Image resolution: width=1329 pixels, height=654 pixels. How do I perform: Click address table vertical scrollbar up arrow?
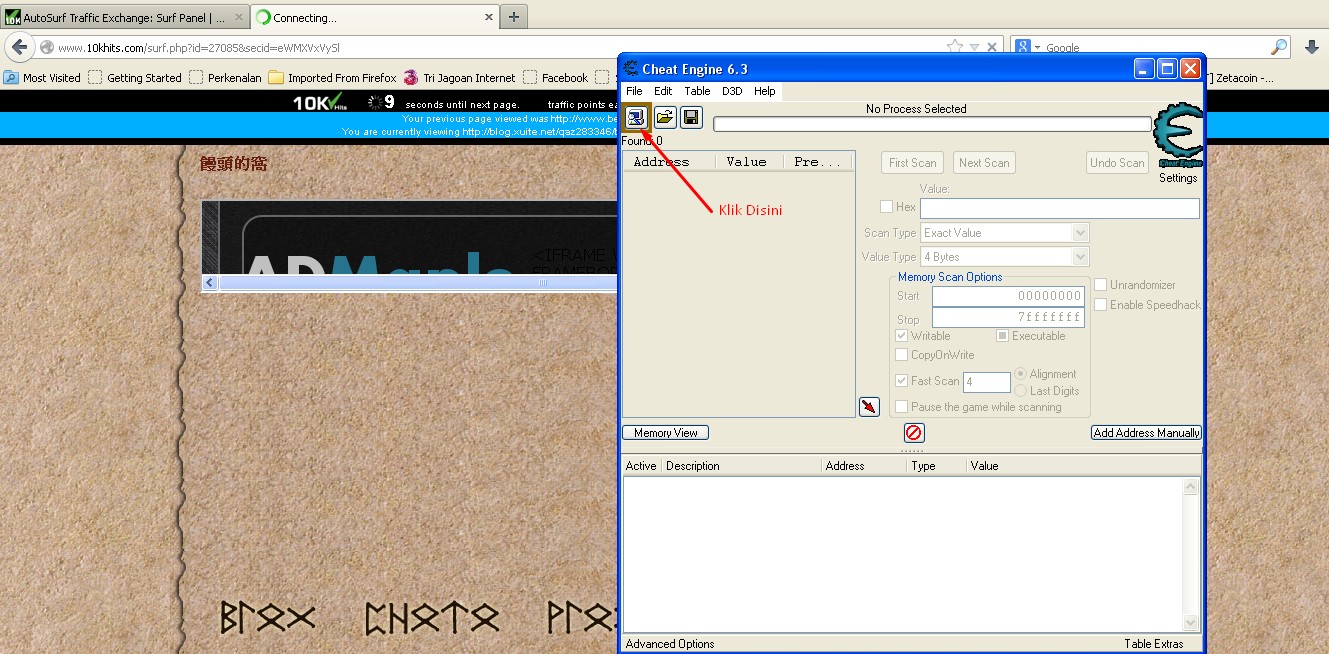[1191, 487]
